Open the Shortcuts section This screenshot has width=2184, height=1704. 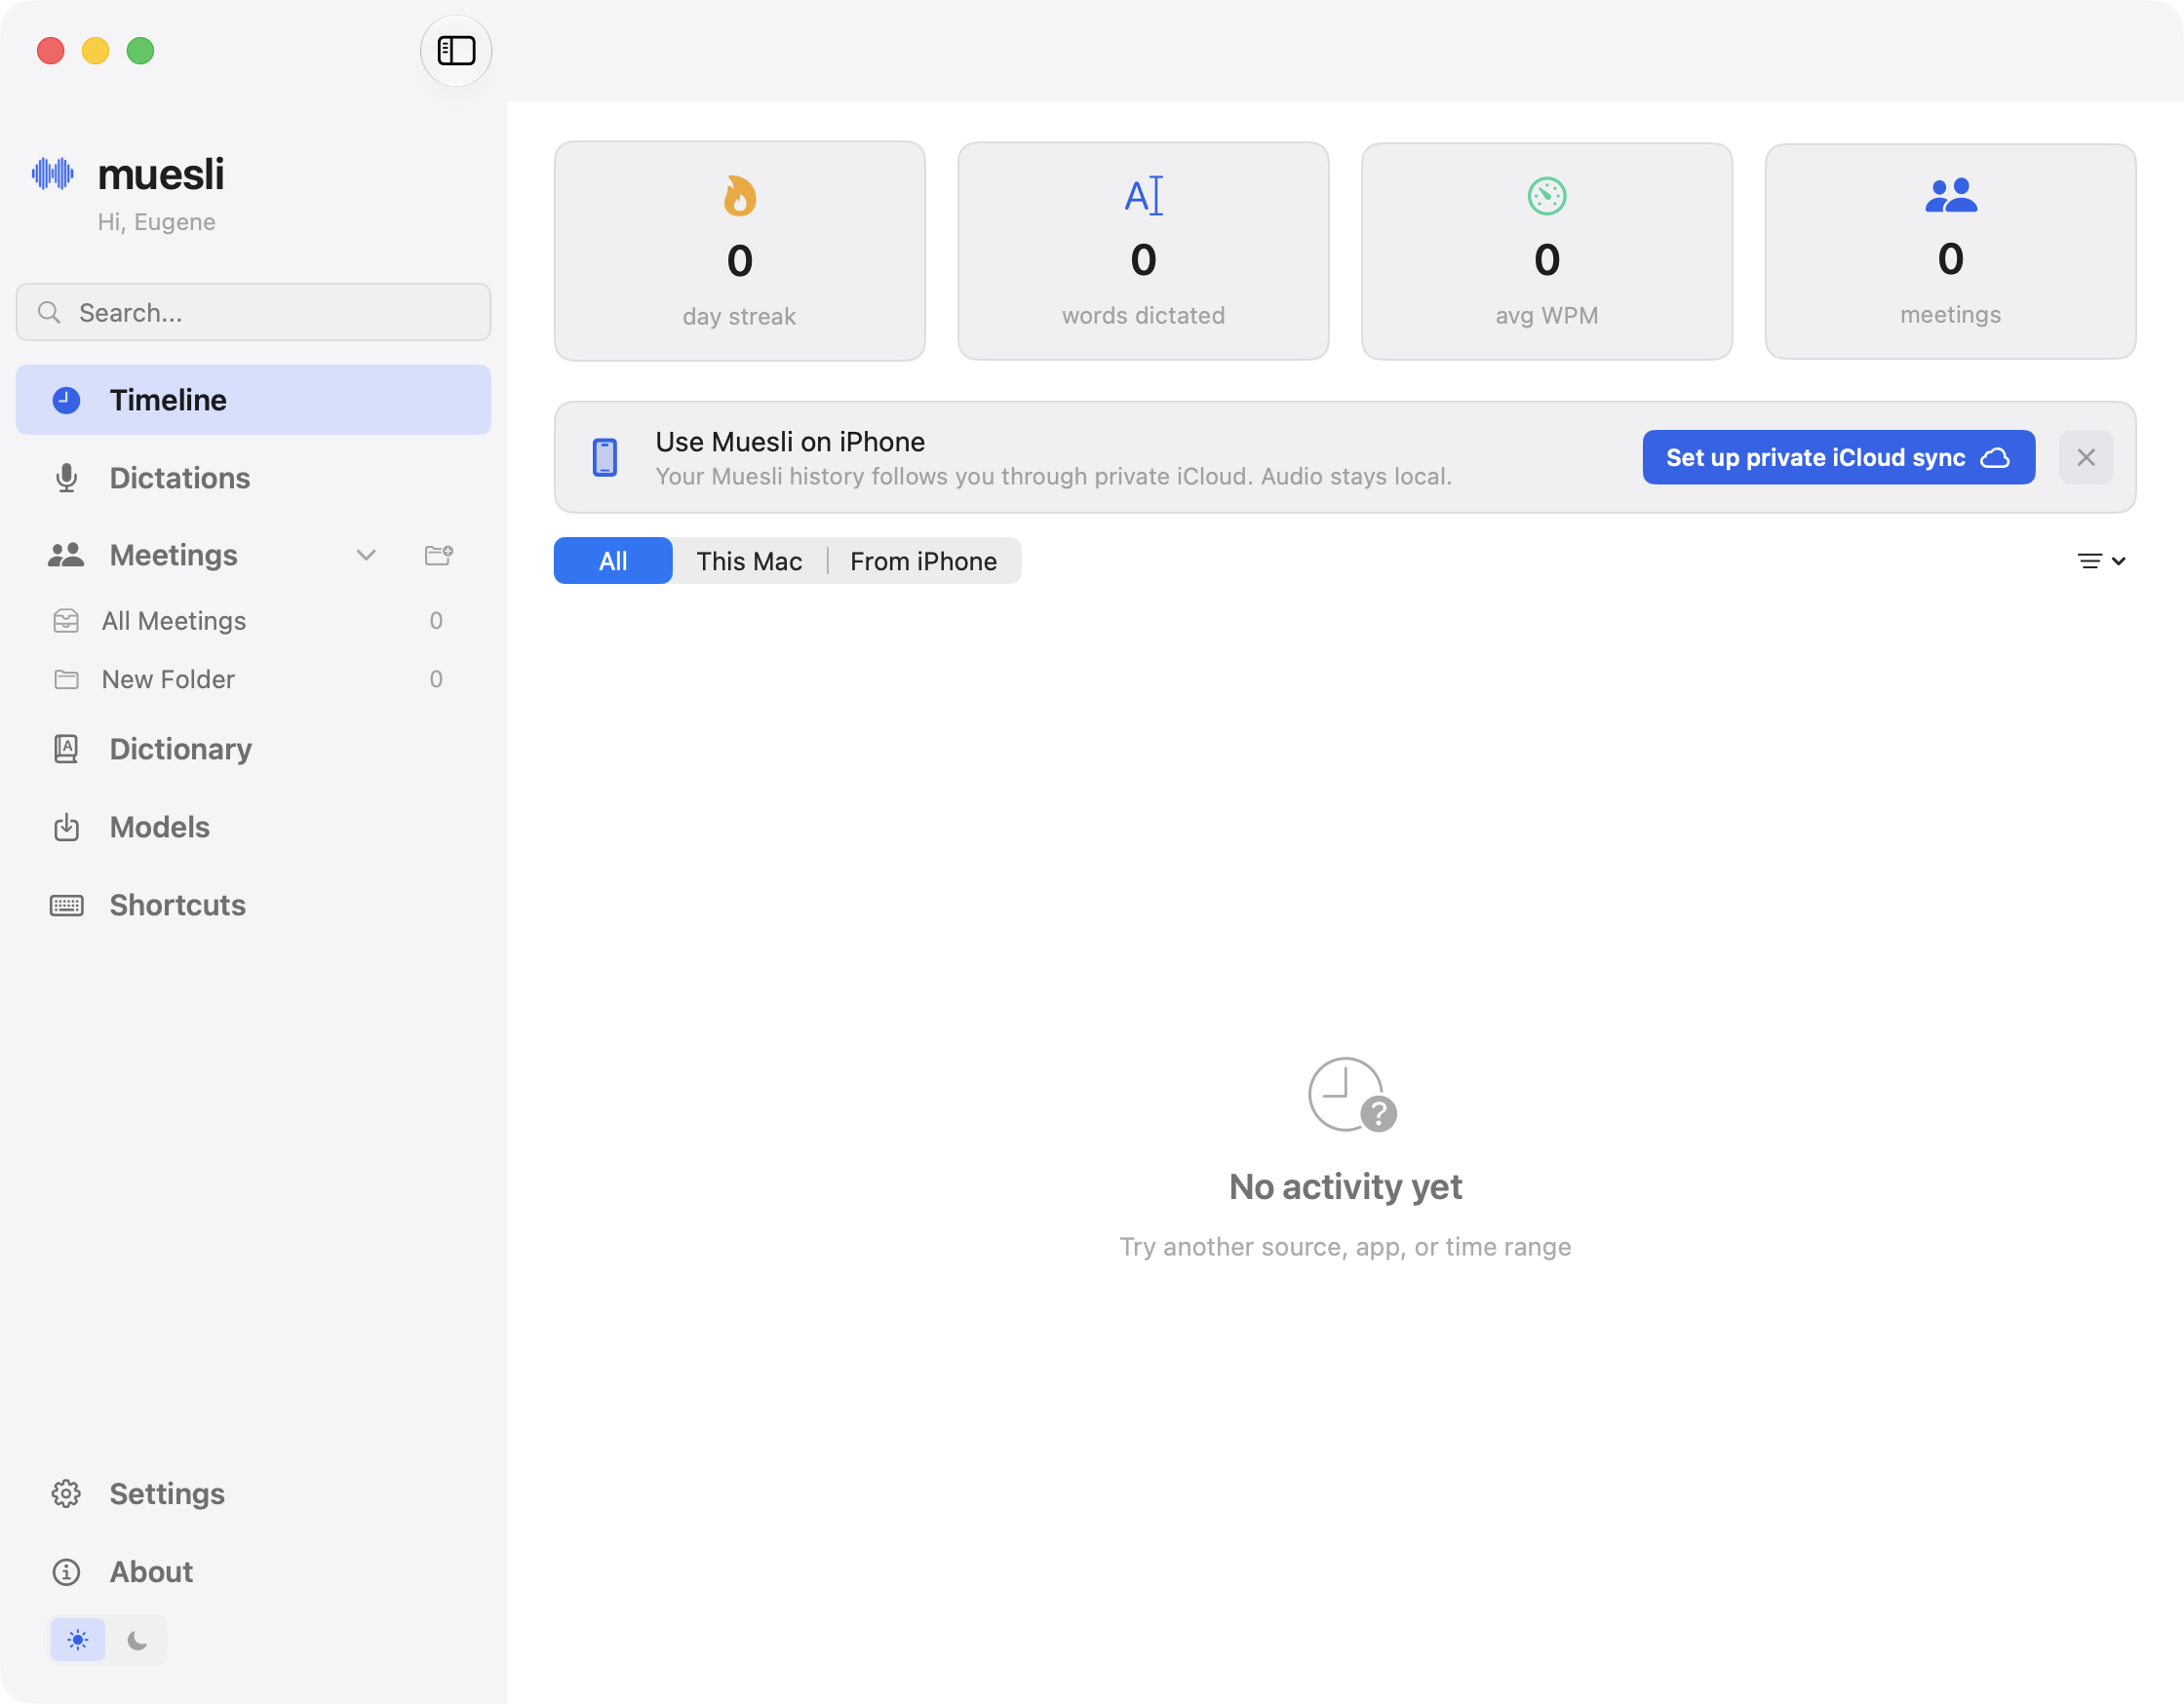click(253, 905)
